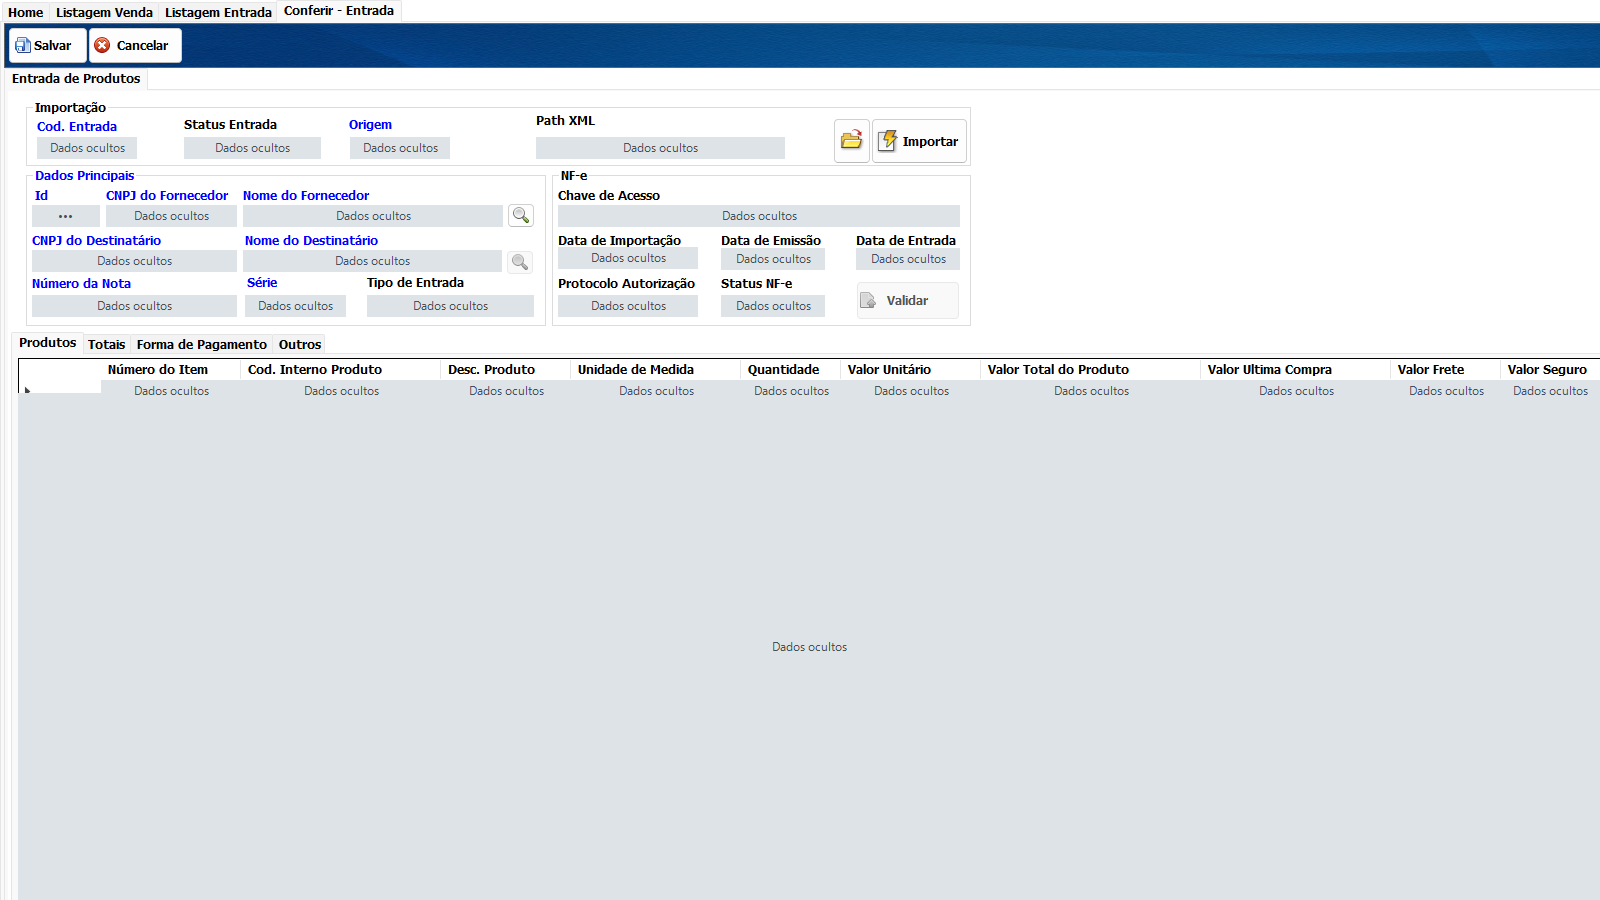This screenshot has height=900, width=1600.
Task: Click the Tipo de Entrada field
Action: [x=450, y=306]
